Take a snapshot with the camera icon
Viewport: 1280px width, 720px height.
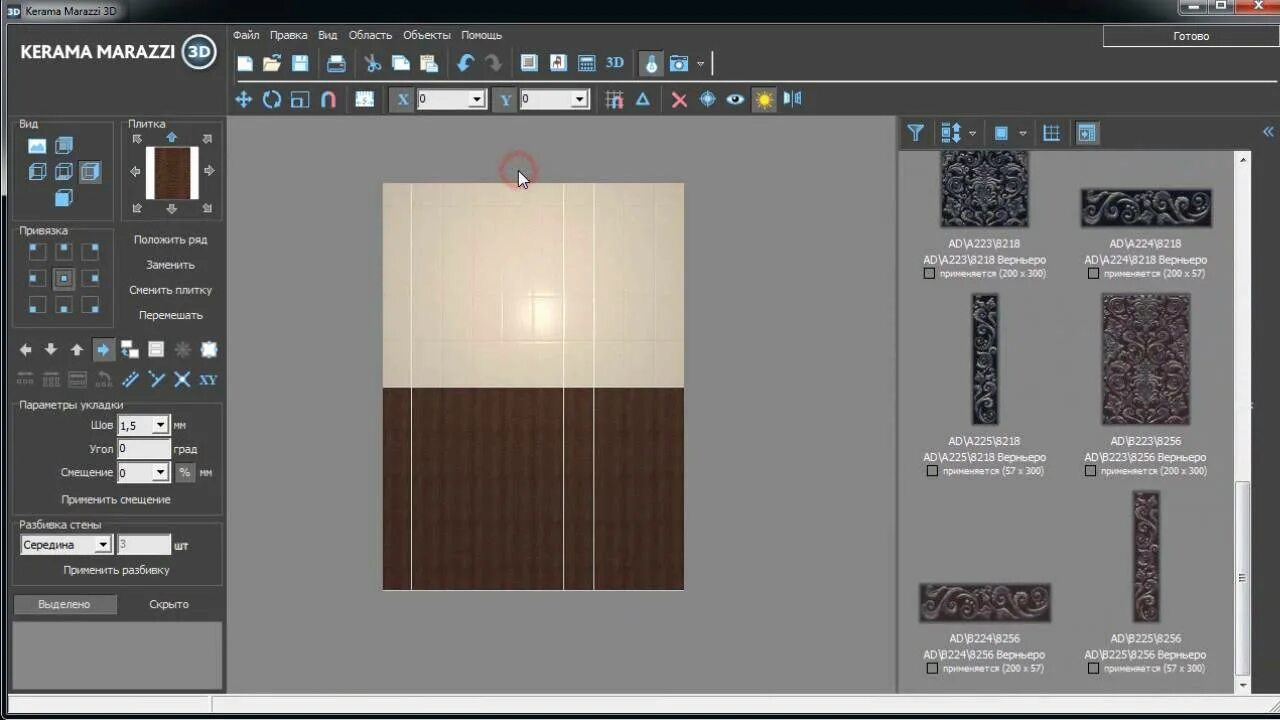(x=679, y=63)
